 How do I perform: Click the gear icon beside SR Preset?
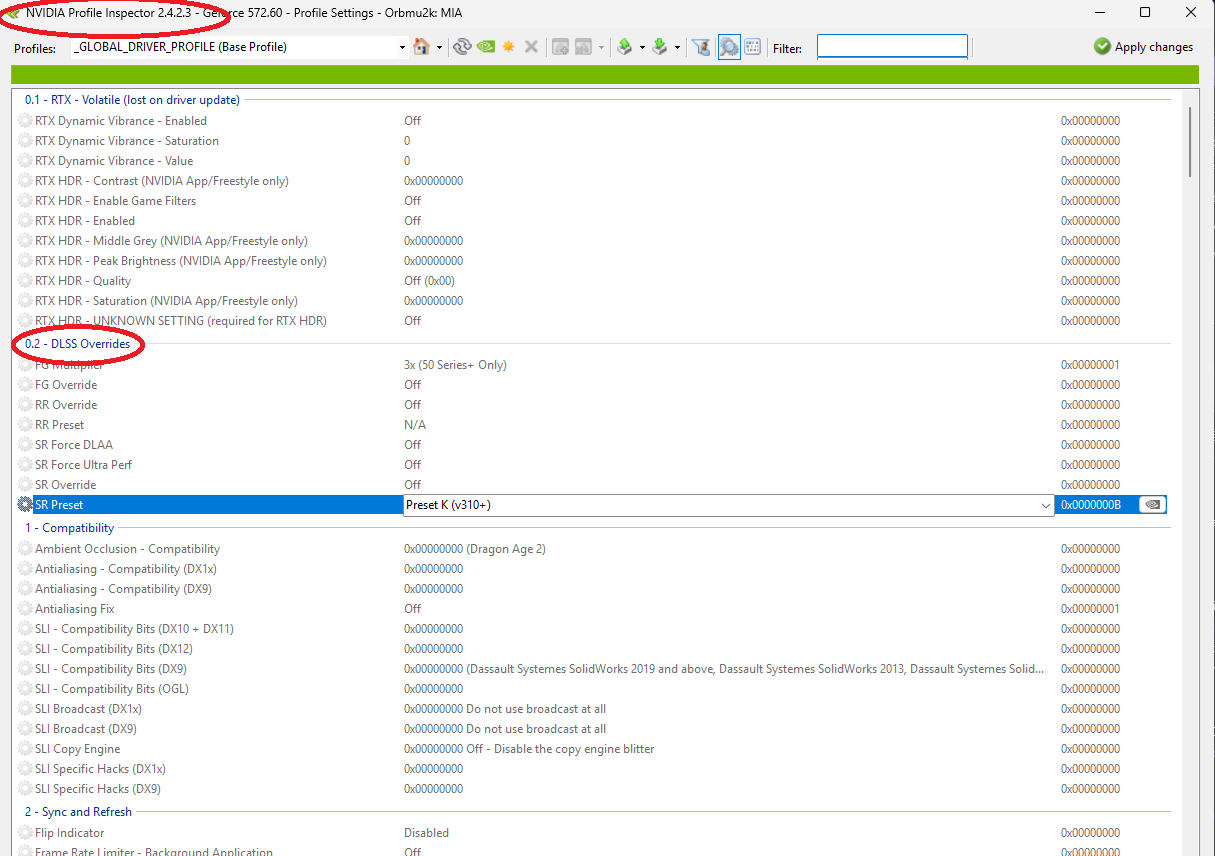point(25,505)
